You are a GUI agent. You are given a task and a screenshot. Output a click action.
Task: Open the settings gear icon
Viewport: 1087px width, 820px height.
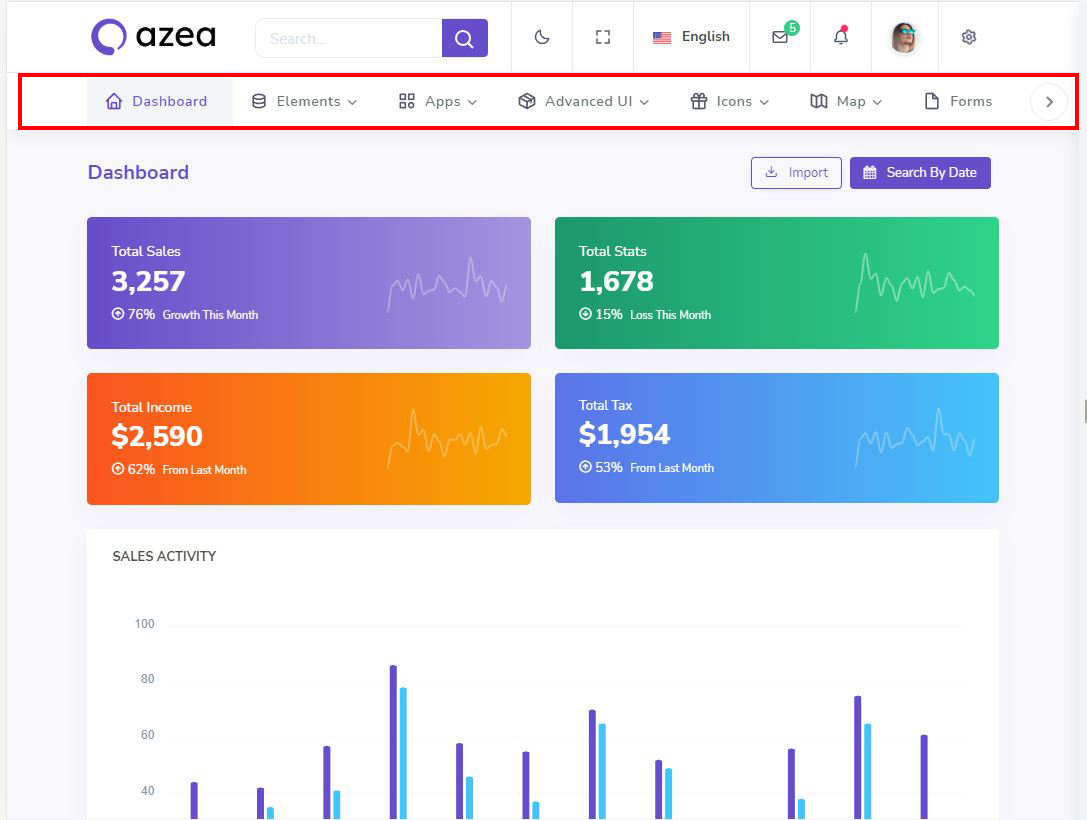click(x=968, y=37)
